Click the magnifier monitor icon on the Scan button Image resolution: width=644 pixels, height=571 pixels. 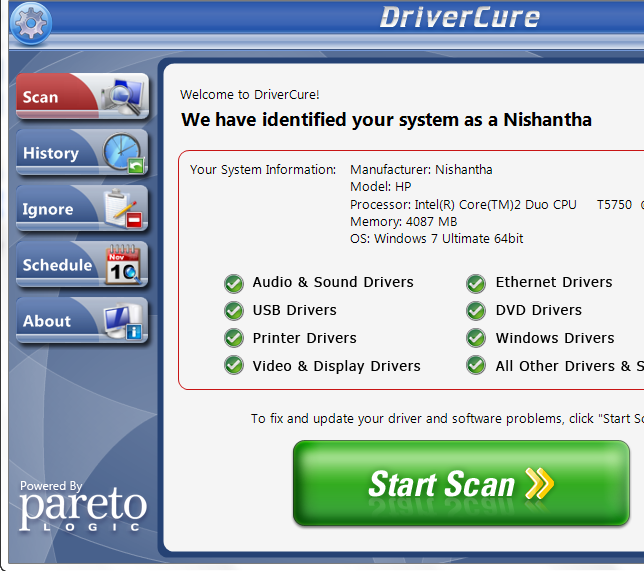(123, 97)
